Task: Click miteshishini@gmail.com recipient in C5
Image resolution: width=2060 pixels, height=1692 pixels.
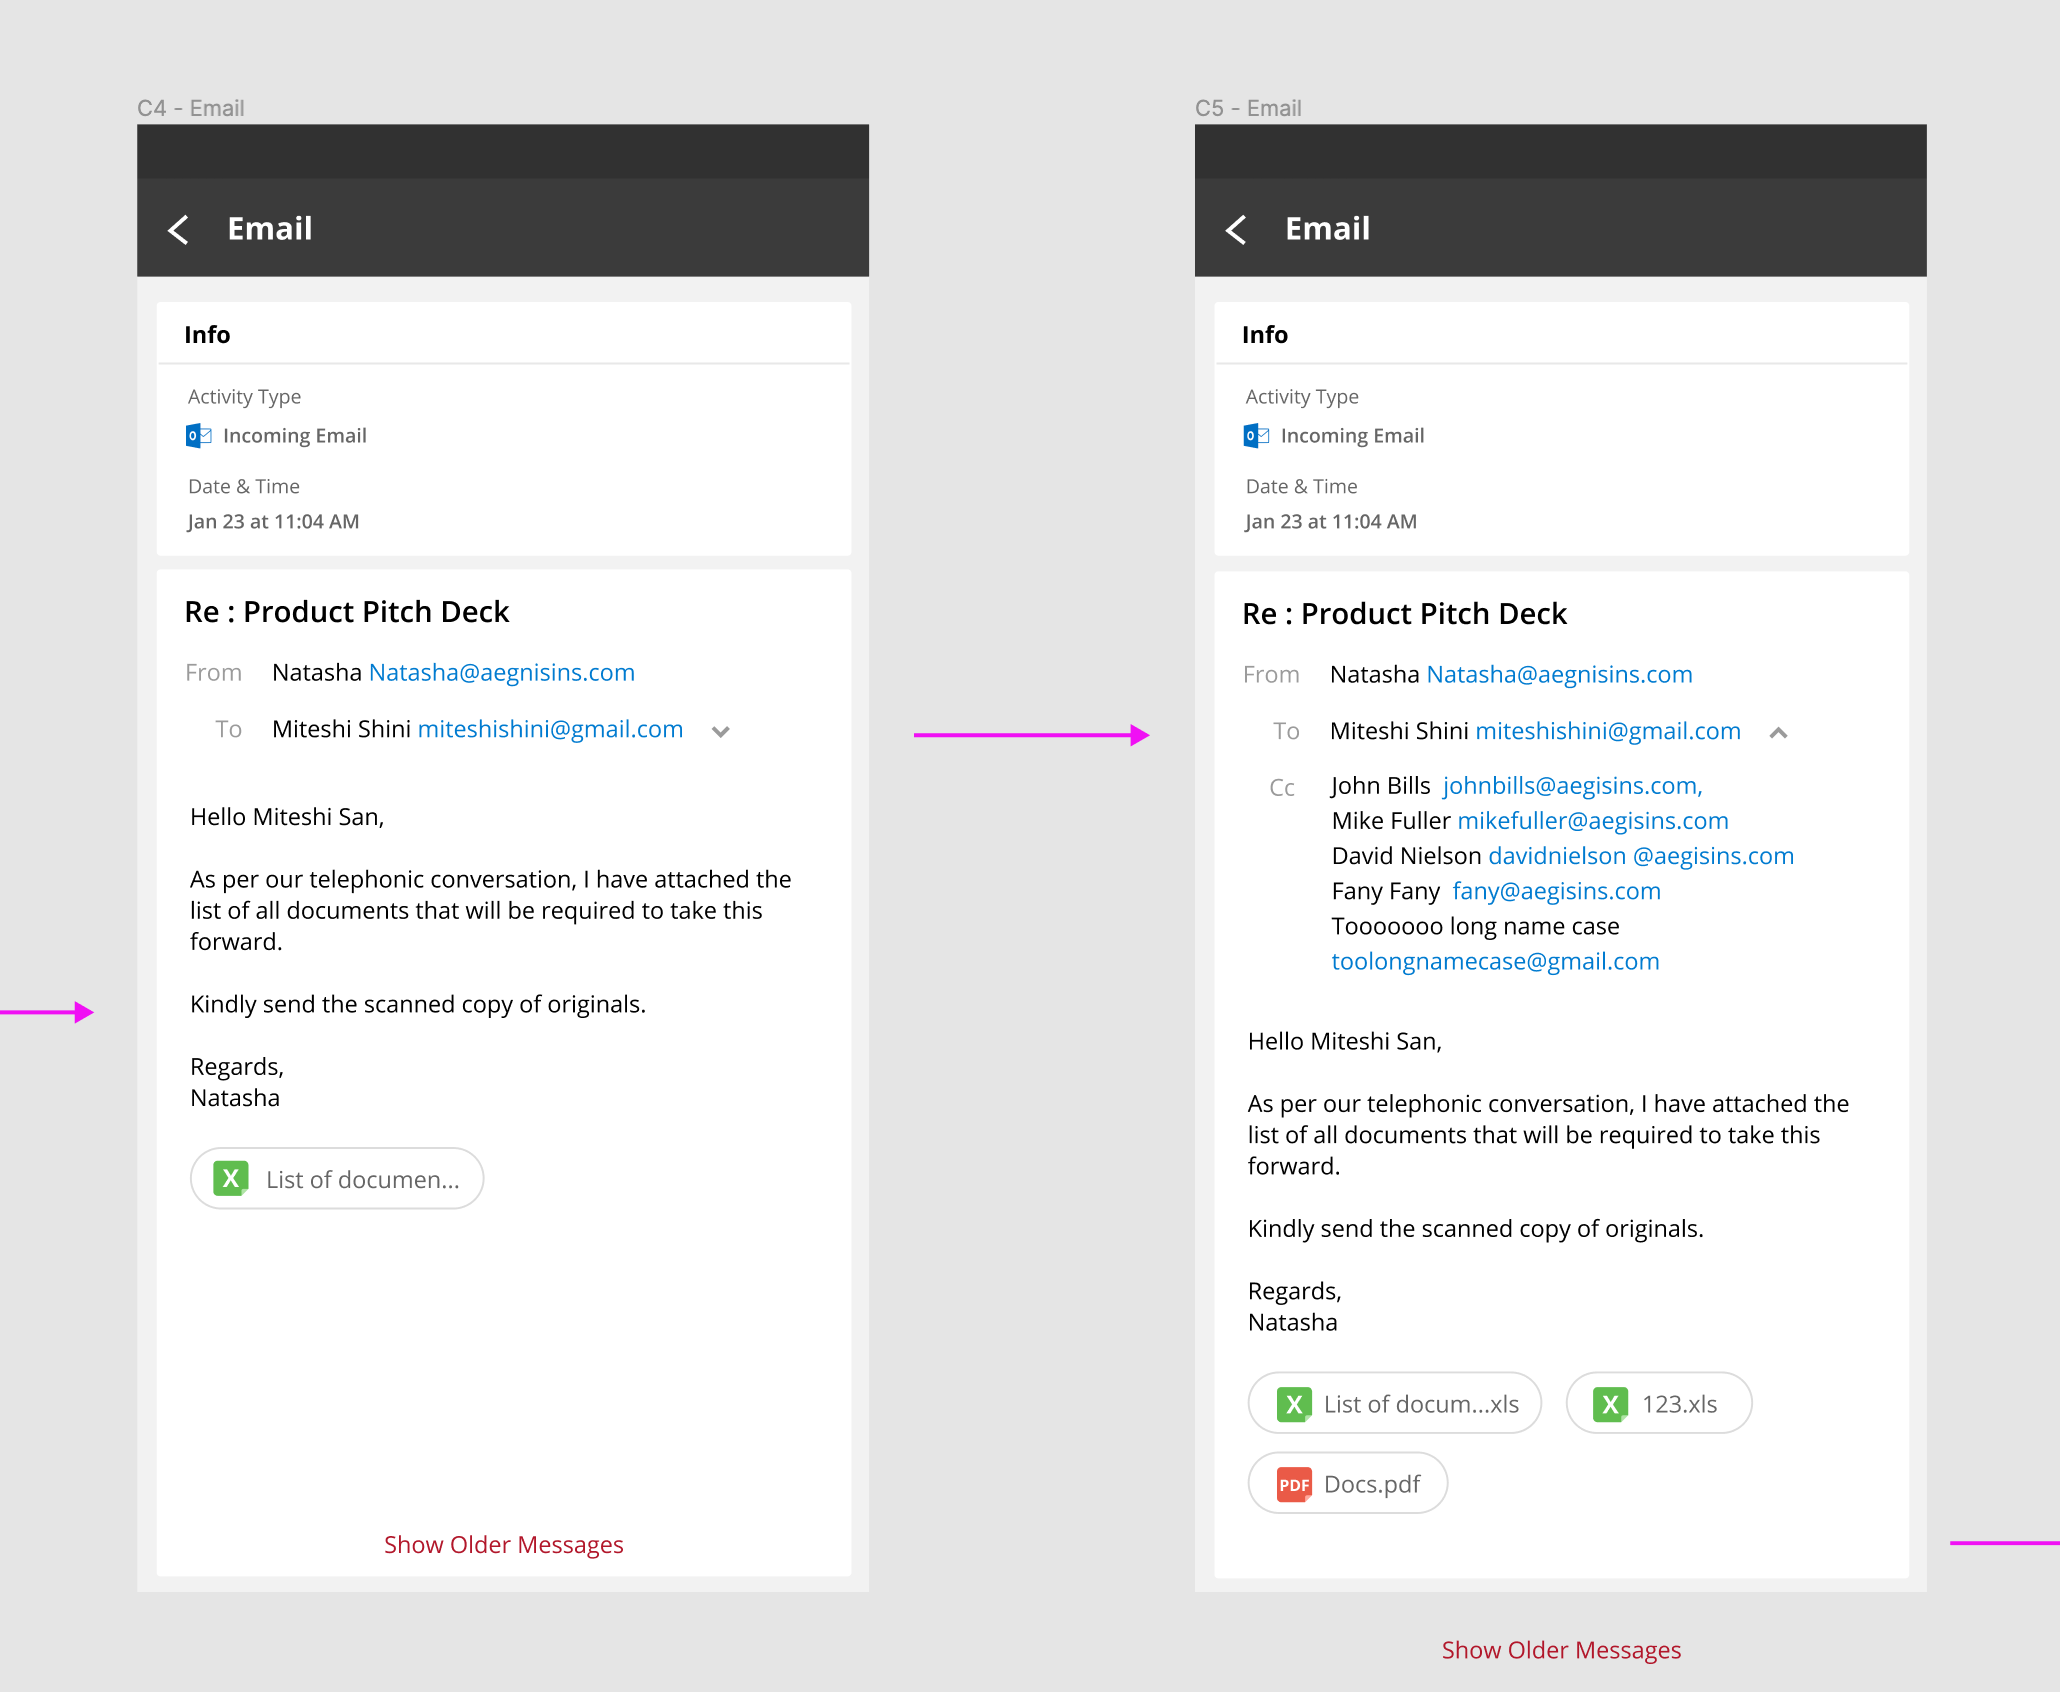Action: [x=1607, y=731]
